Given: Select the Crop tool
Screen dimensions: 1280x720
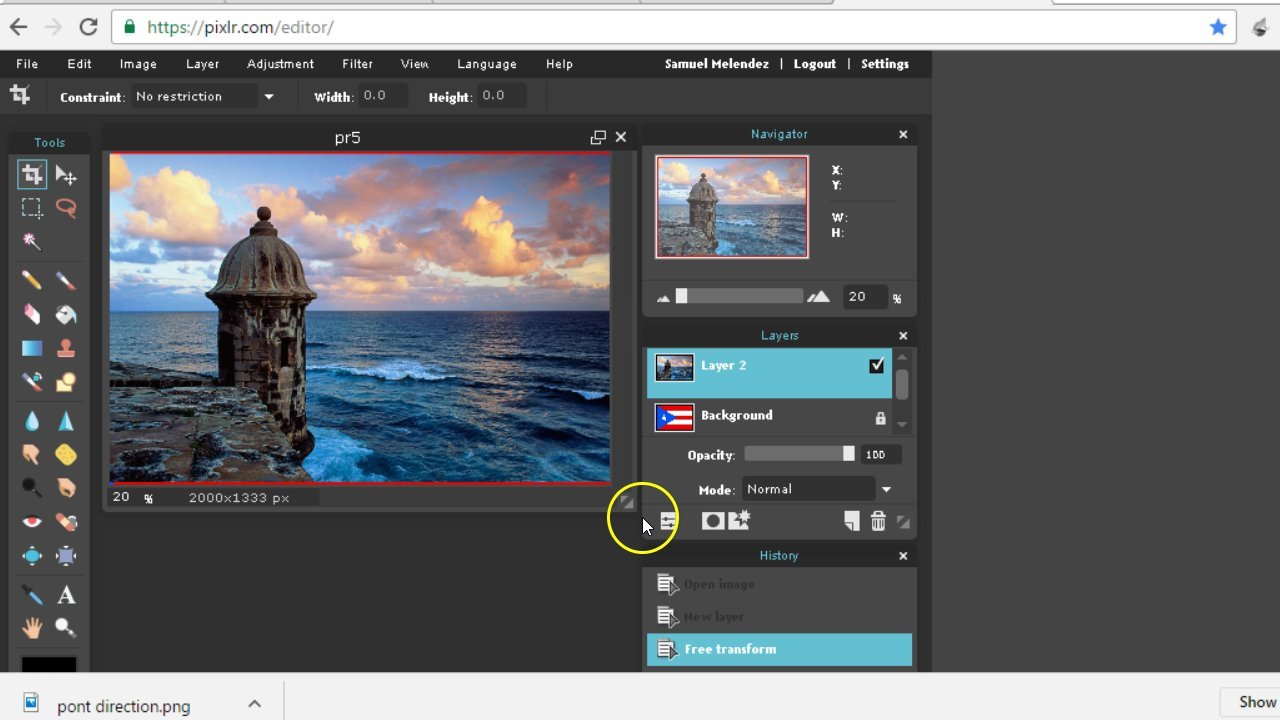Looking at the screenshot, I should 32,174.
